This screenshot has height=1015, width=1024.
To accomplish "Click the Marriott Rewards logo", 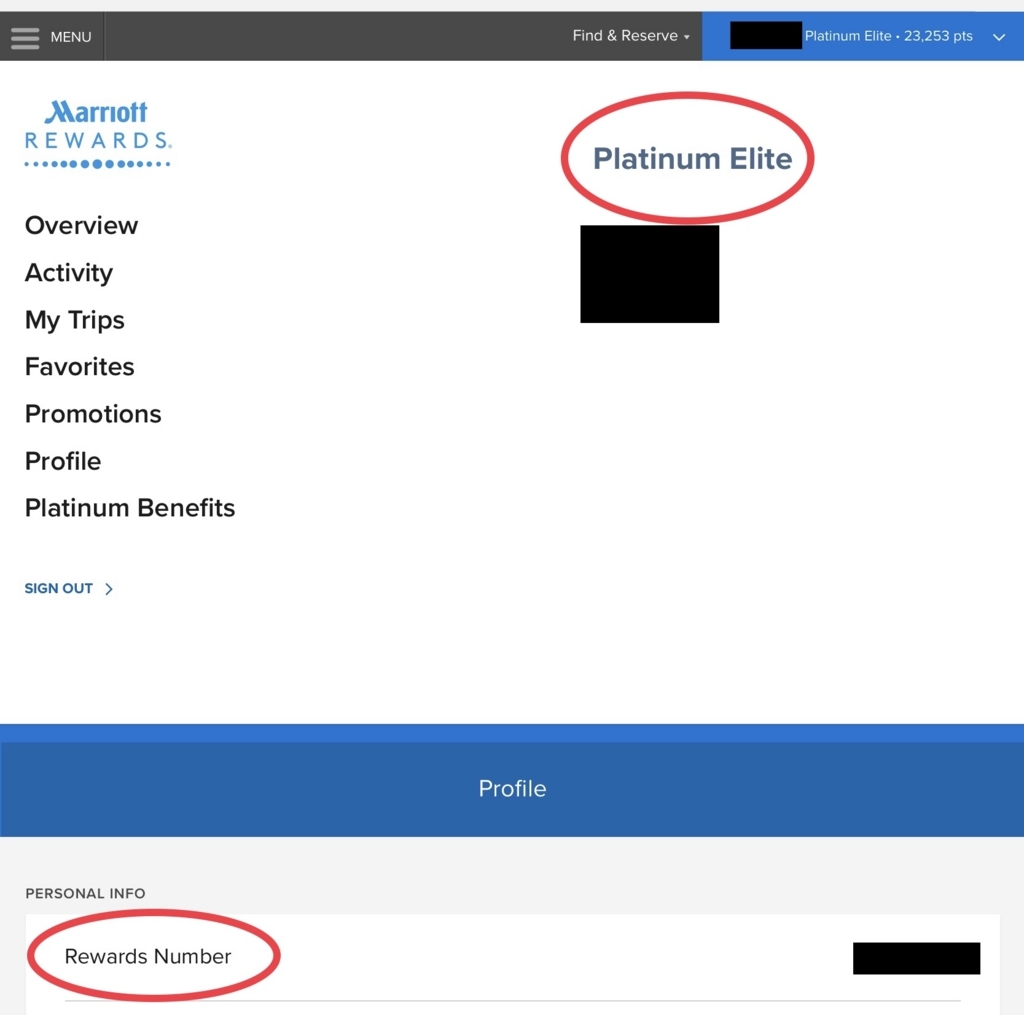I will point(98,134).
